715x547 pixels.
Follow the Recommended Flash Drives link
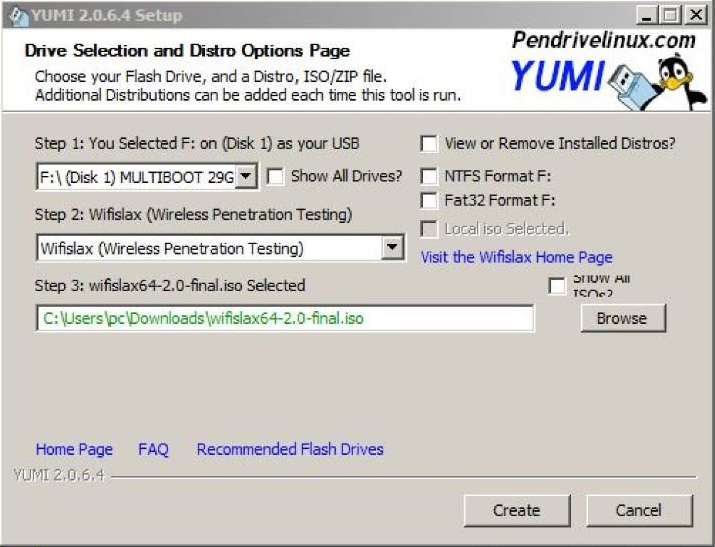click(x=290, y=449)
